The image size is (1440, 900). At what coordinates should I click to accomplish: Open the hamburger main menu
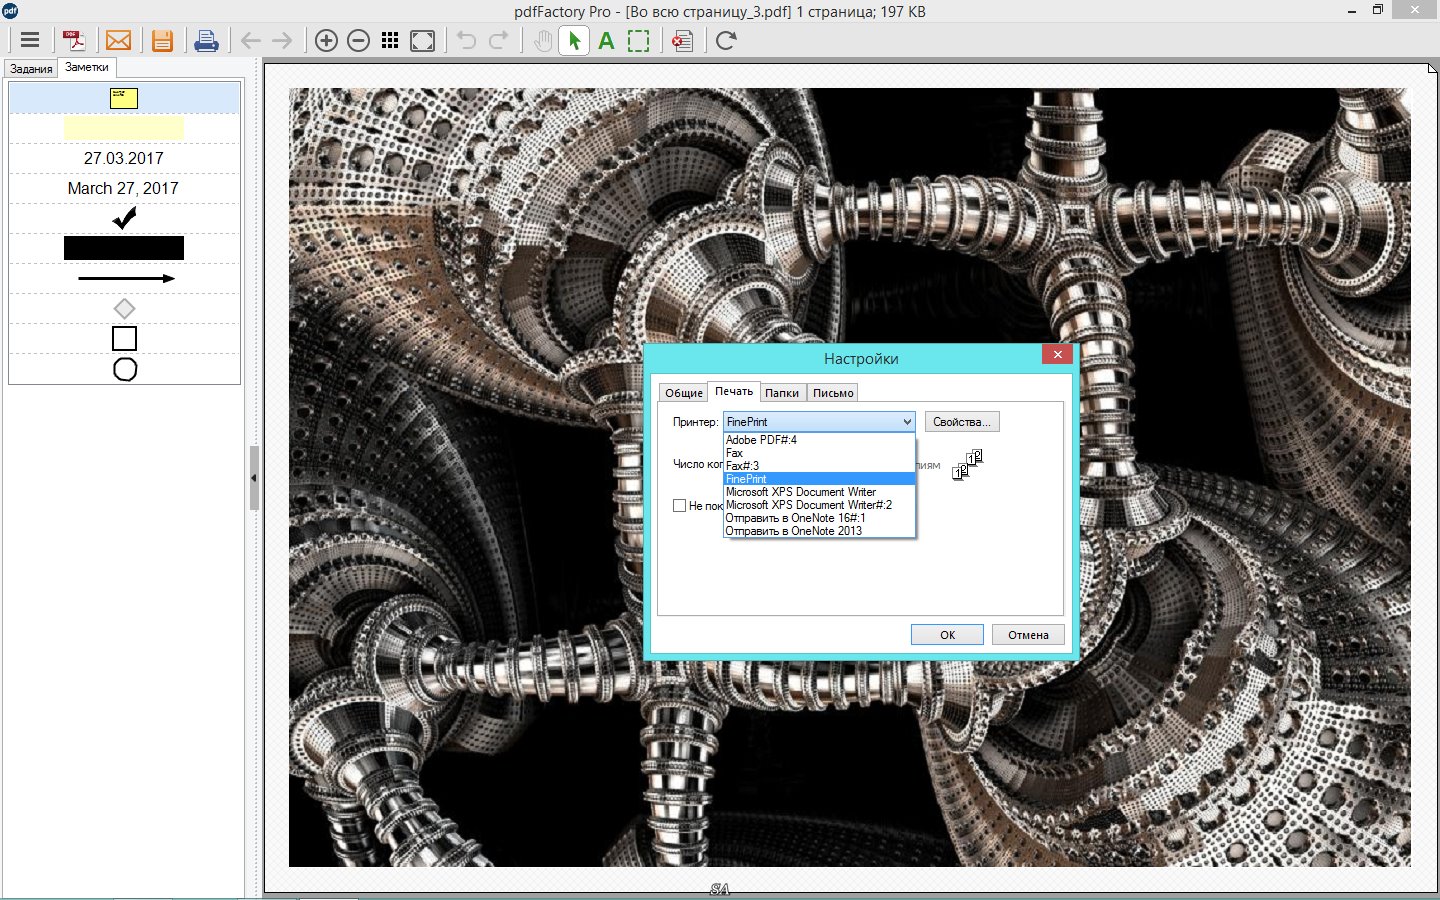tap(30, 40)
